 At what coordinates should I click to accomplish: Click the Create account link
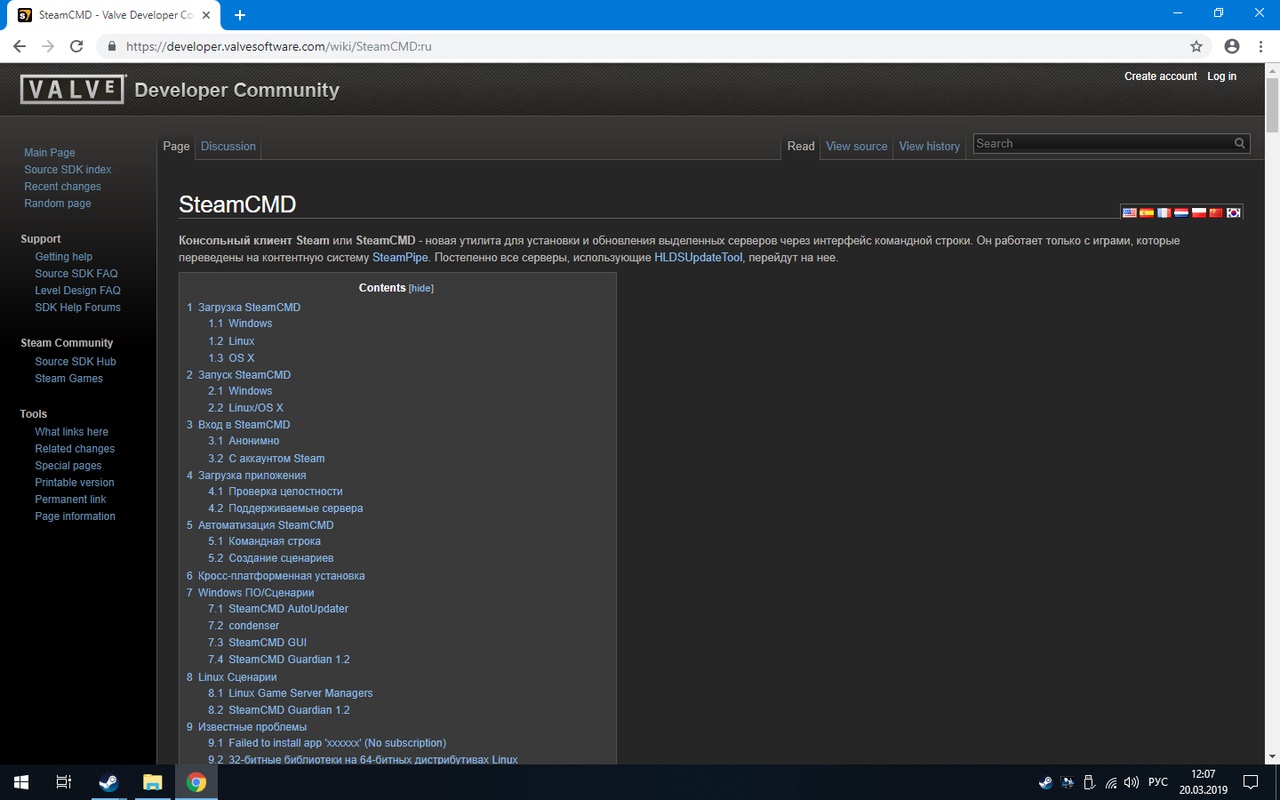1160,76
